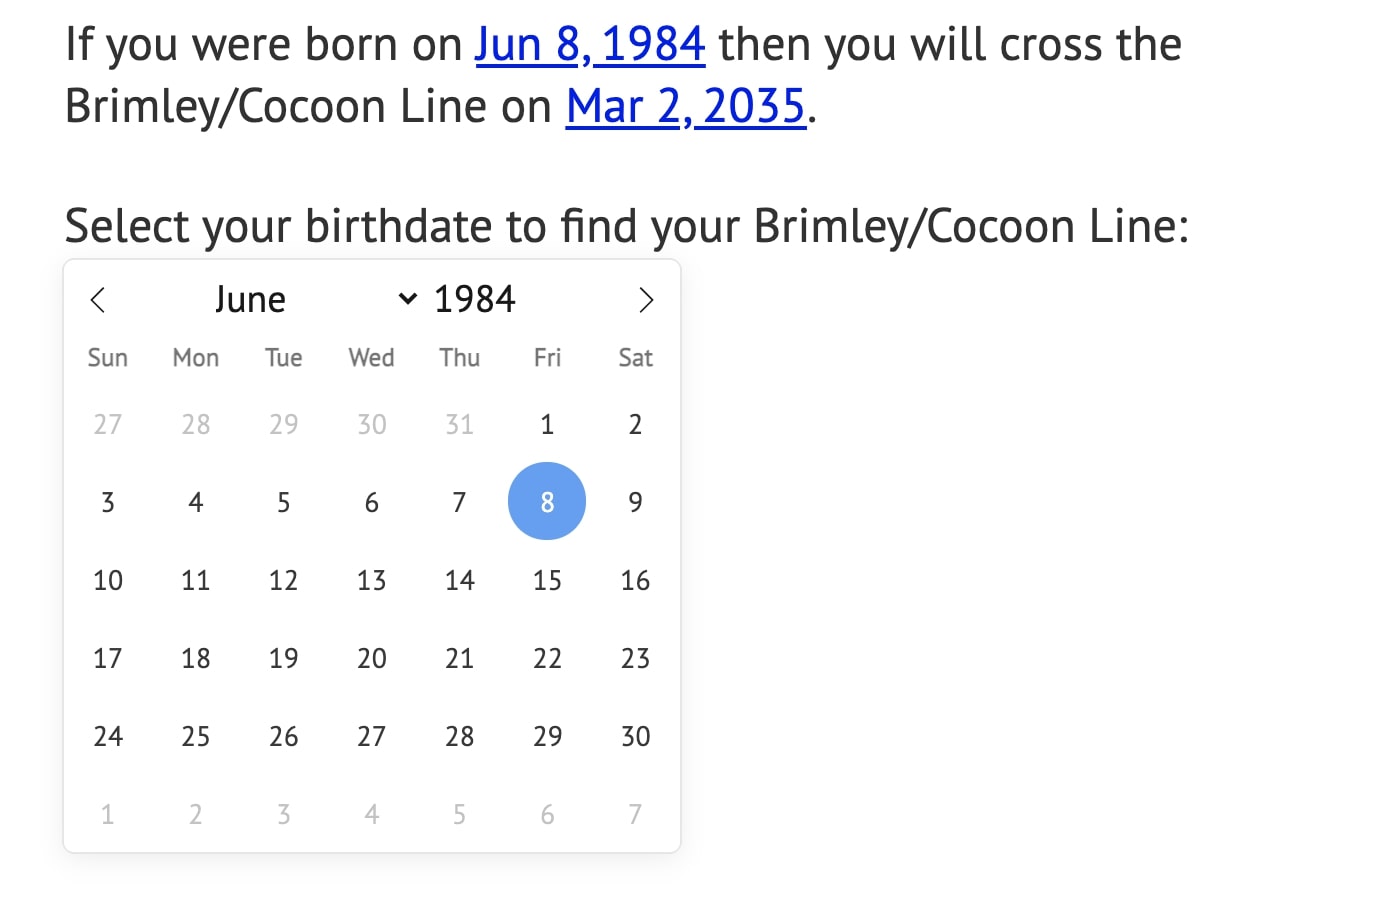Click the dropdown caret next to June
Screen dimensions: 1396x898
coord(408,298)
